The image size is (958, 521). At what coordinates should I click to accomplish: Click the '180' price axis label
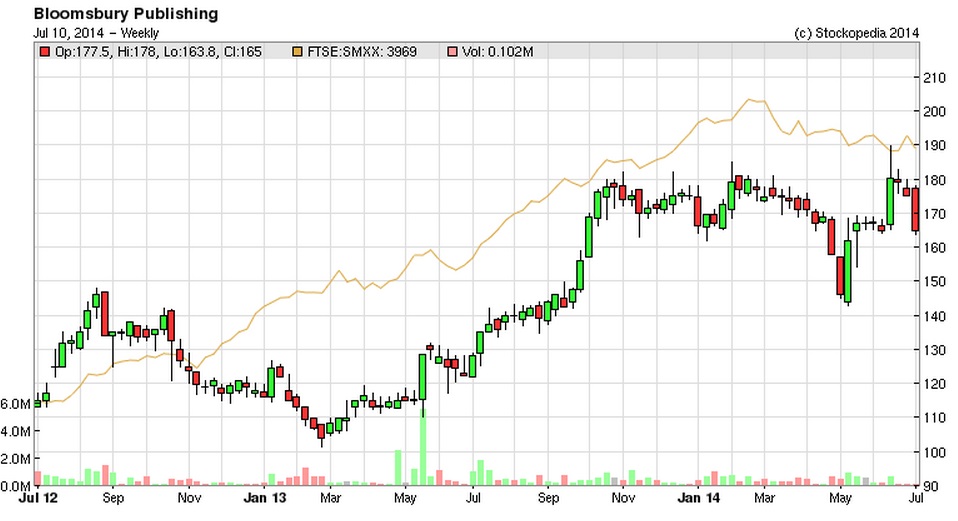[935, 180]
